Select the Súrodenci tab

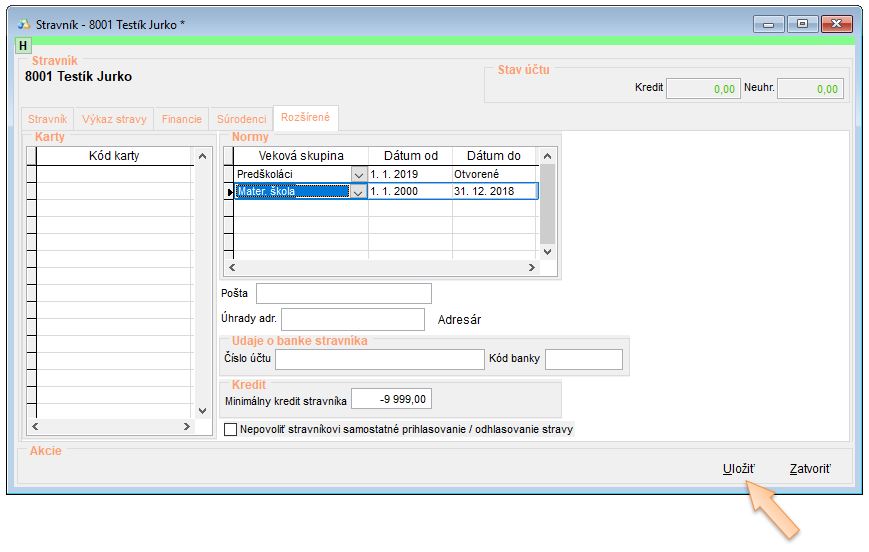[241, 119]
